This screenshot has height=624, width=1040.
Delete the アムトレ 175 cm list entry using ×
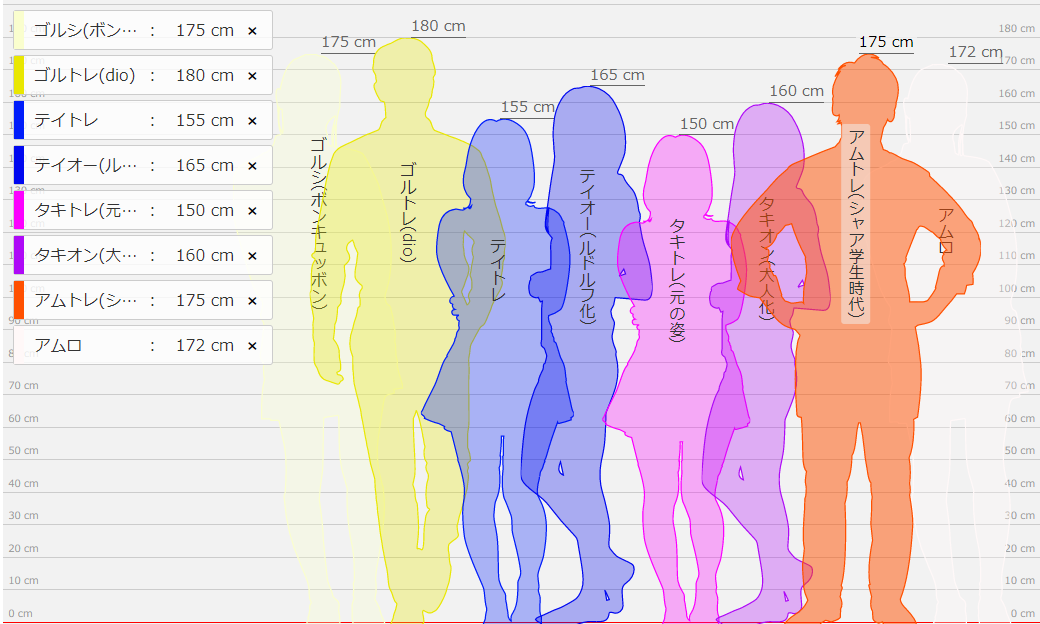pyautogui.click(x=252, y=301)
